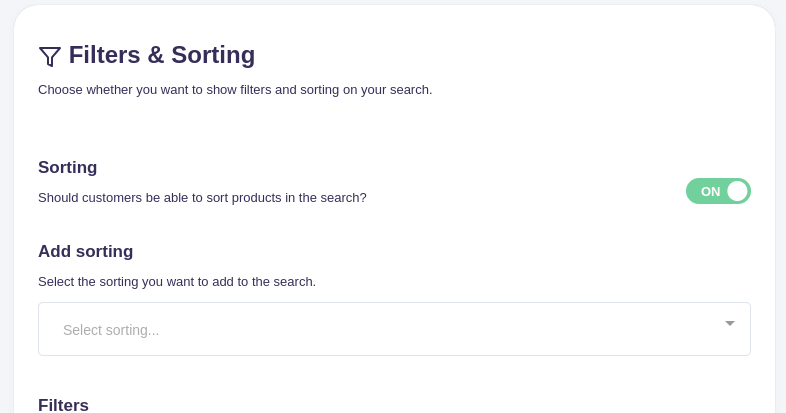Click the 'Choose whether you want' description

235,90
